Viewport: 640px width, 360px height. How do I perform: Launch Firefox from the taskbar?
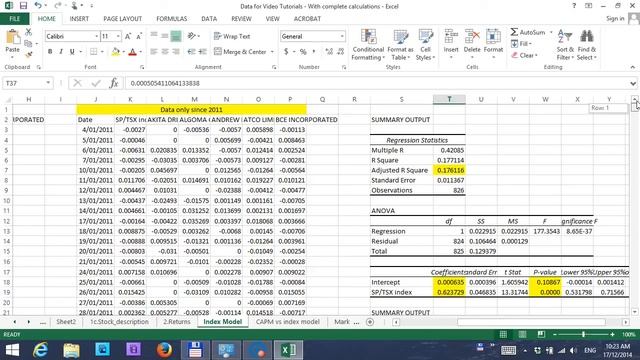164,350
